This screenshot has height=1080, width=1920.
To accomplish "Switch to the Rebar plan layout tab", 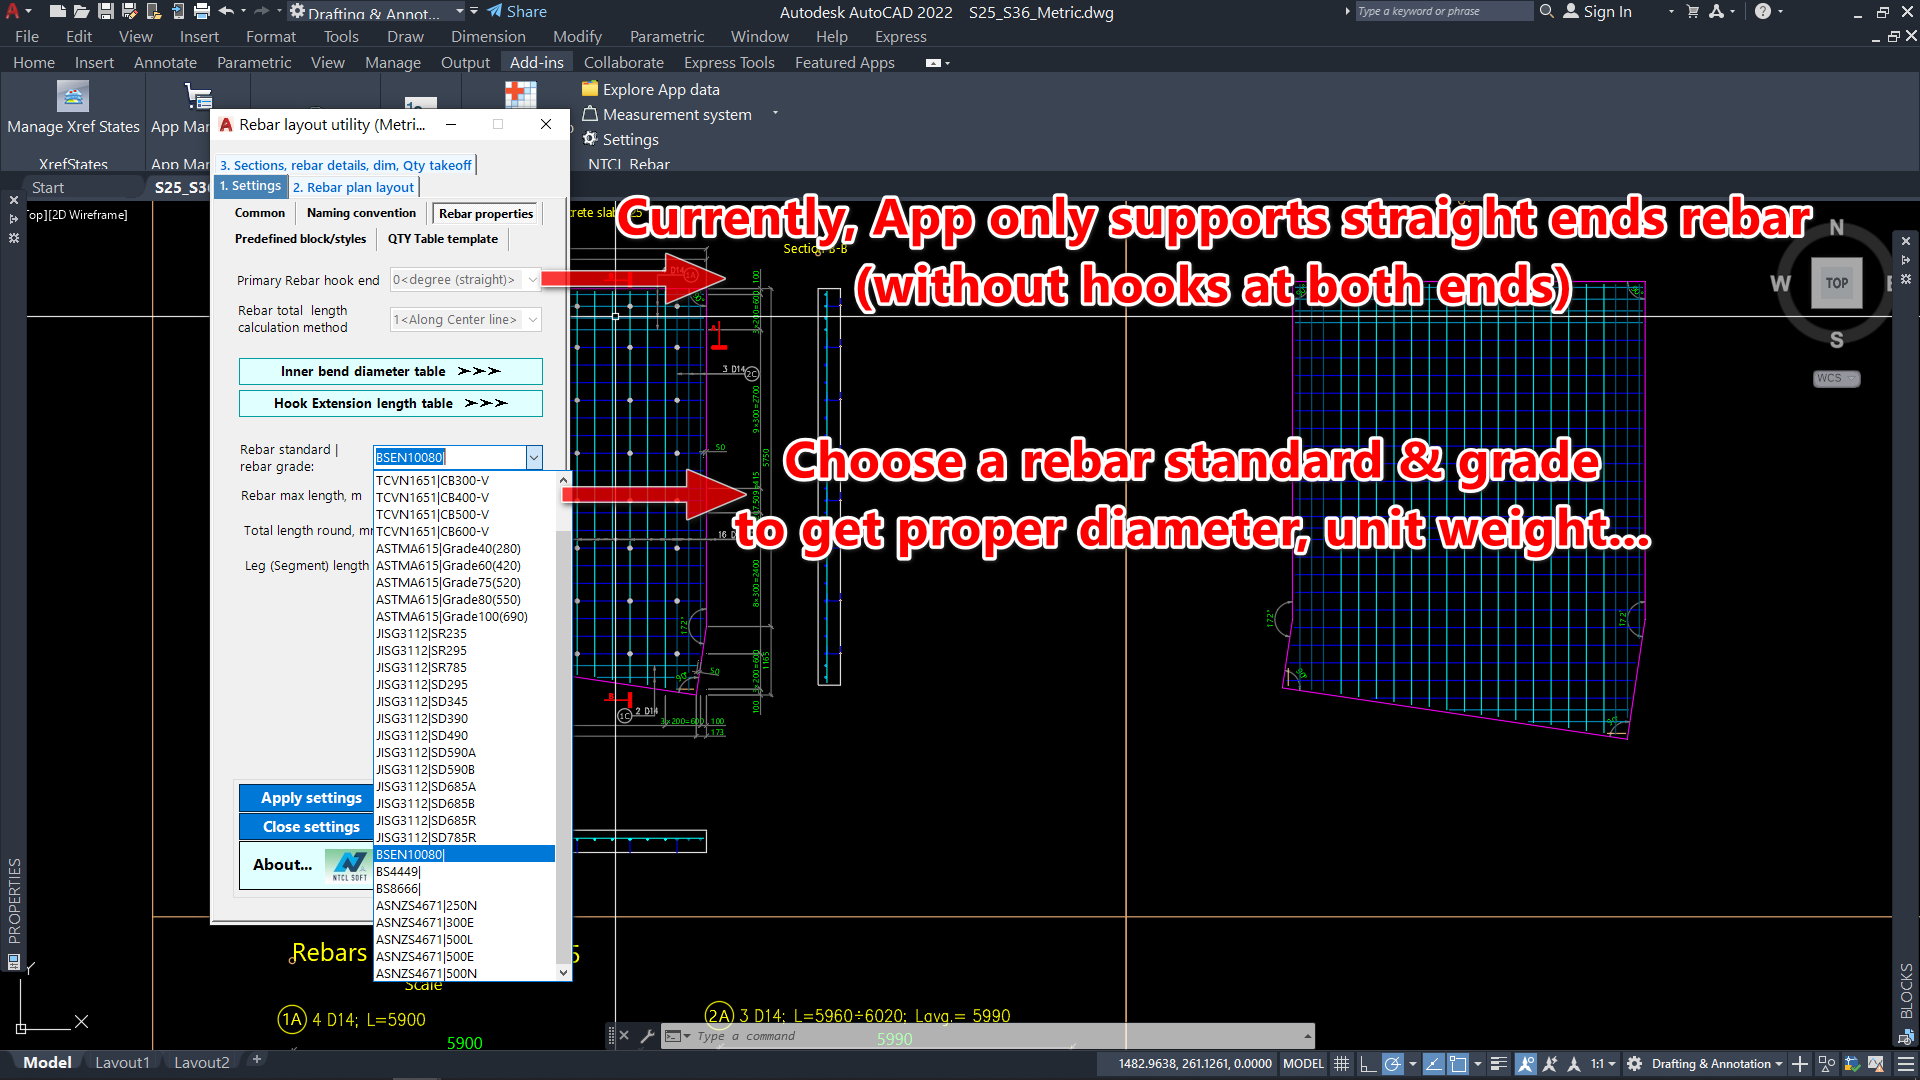I will [x=353, y=187].
